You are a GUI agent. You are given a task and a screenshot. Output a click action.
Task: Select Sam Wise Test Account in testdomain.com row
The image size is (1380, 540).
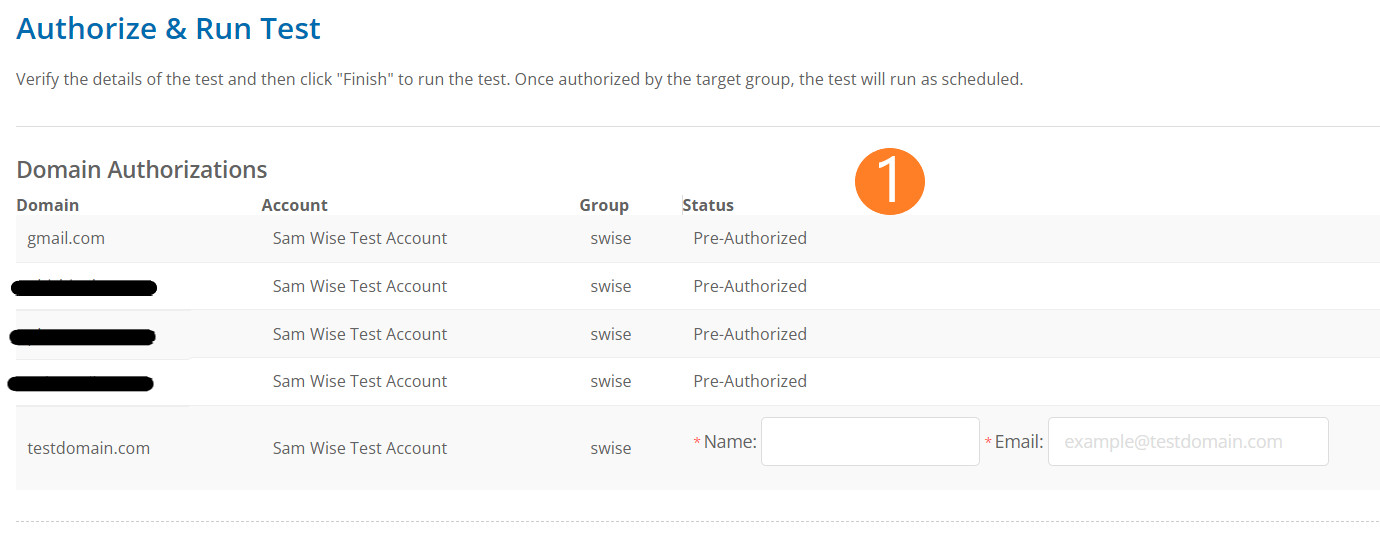coord(360,448)
